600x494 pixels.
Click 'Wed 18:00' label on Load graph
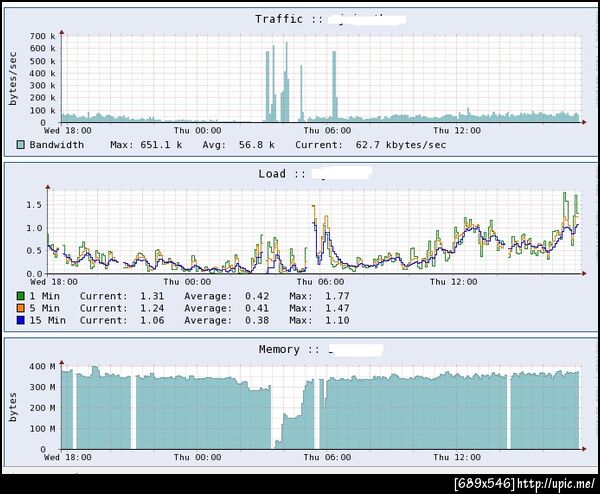tap(54, 282)
